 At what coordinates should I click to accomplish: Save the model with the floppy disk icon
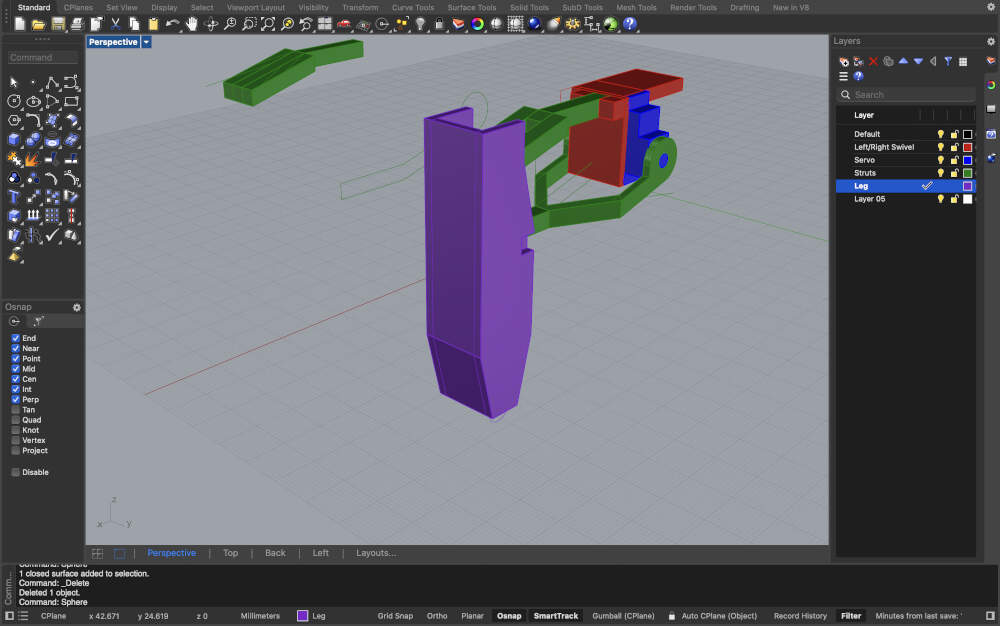pos(58,24)
